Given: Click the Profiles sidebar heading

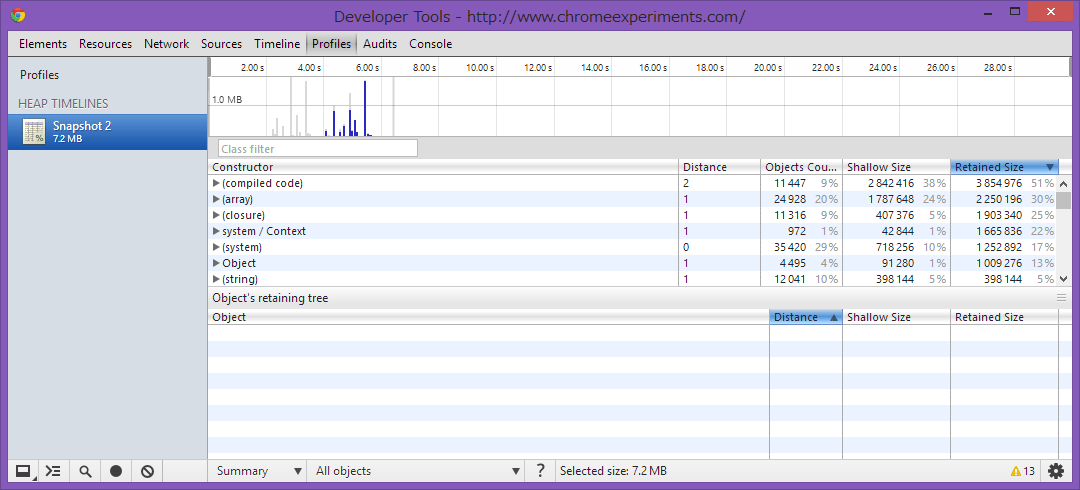Looking at the screenshot, I should click(x=39, y=74).
